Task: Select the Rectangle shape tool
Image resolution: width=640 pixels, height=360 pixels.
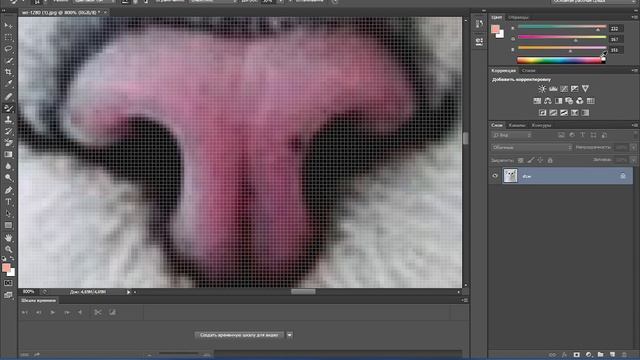Action: pos(8,225)
